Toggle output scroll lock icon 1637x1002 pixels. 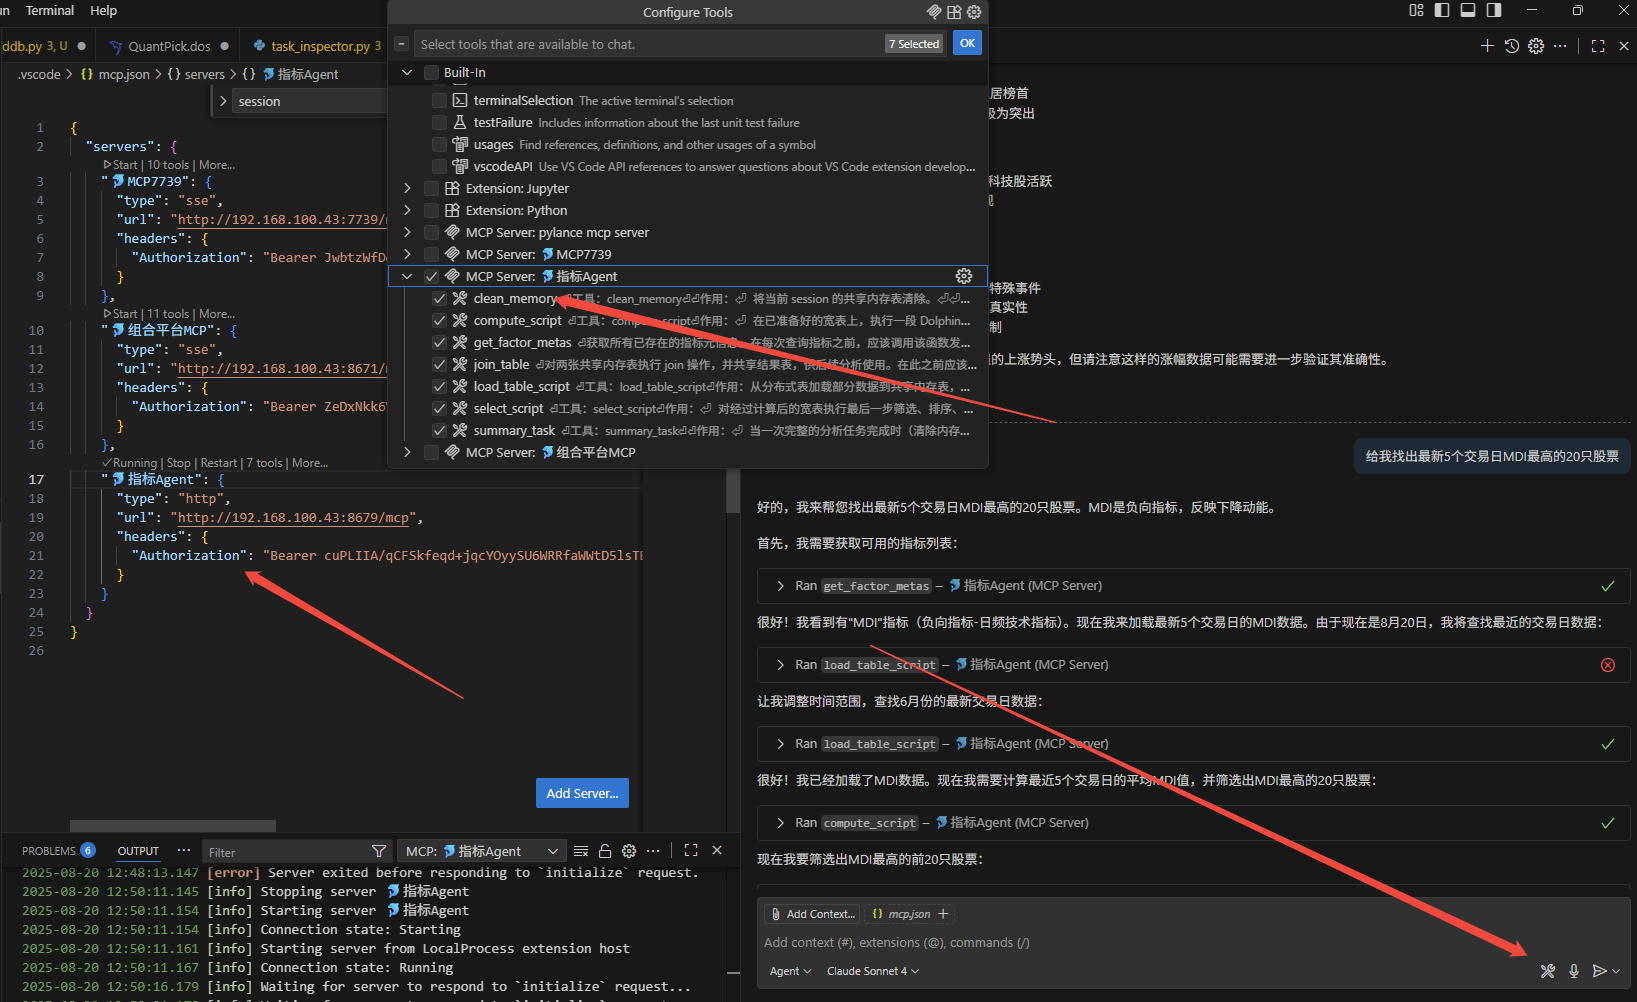tap(605, 851)
